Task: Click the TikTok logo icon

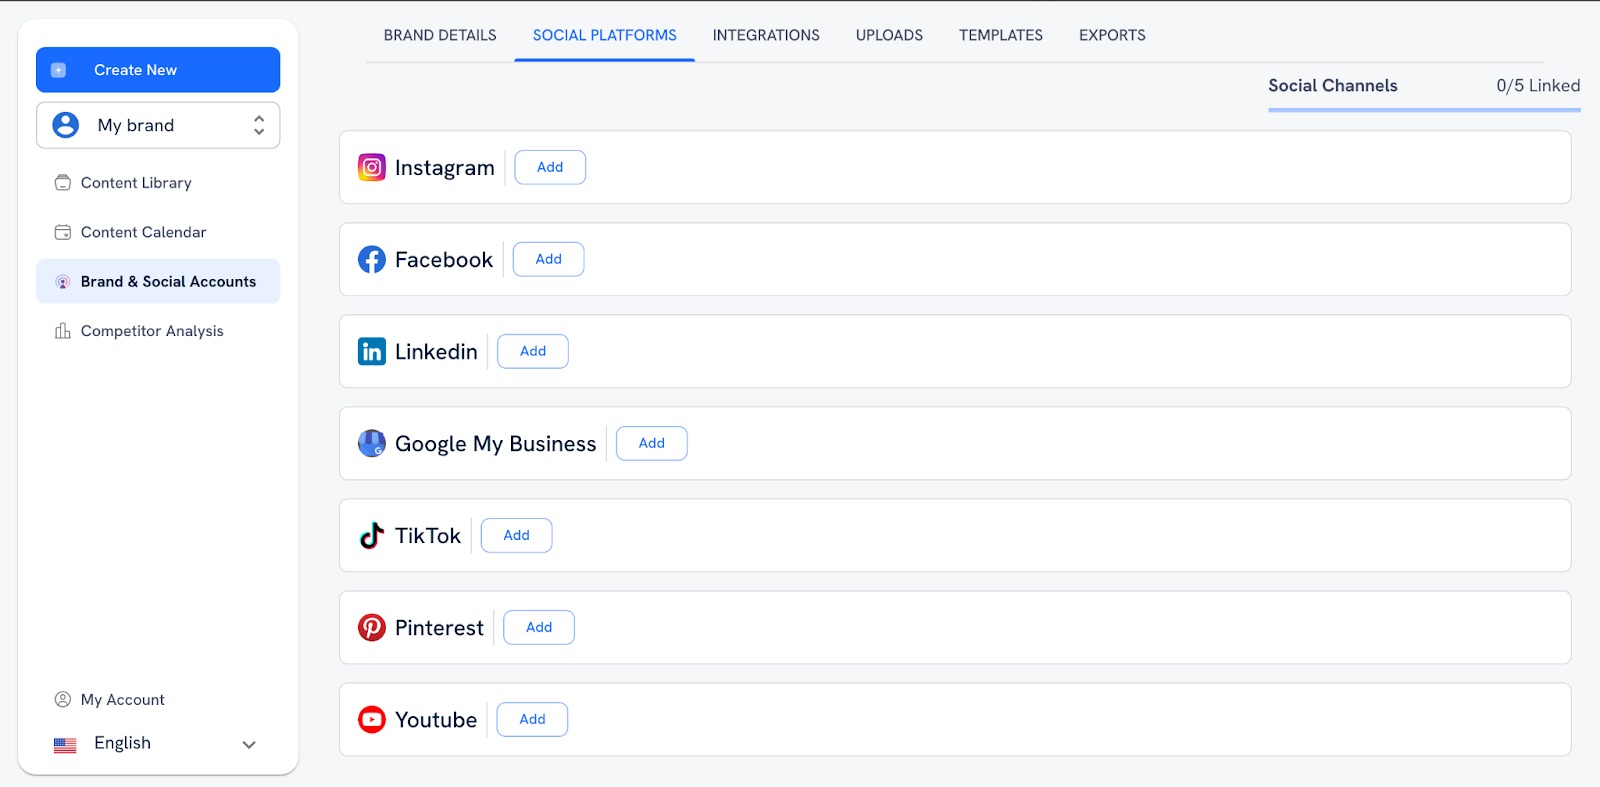Action: tap(371, 536)
